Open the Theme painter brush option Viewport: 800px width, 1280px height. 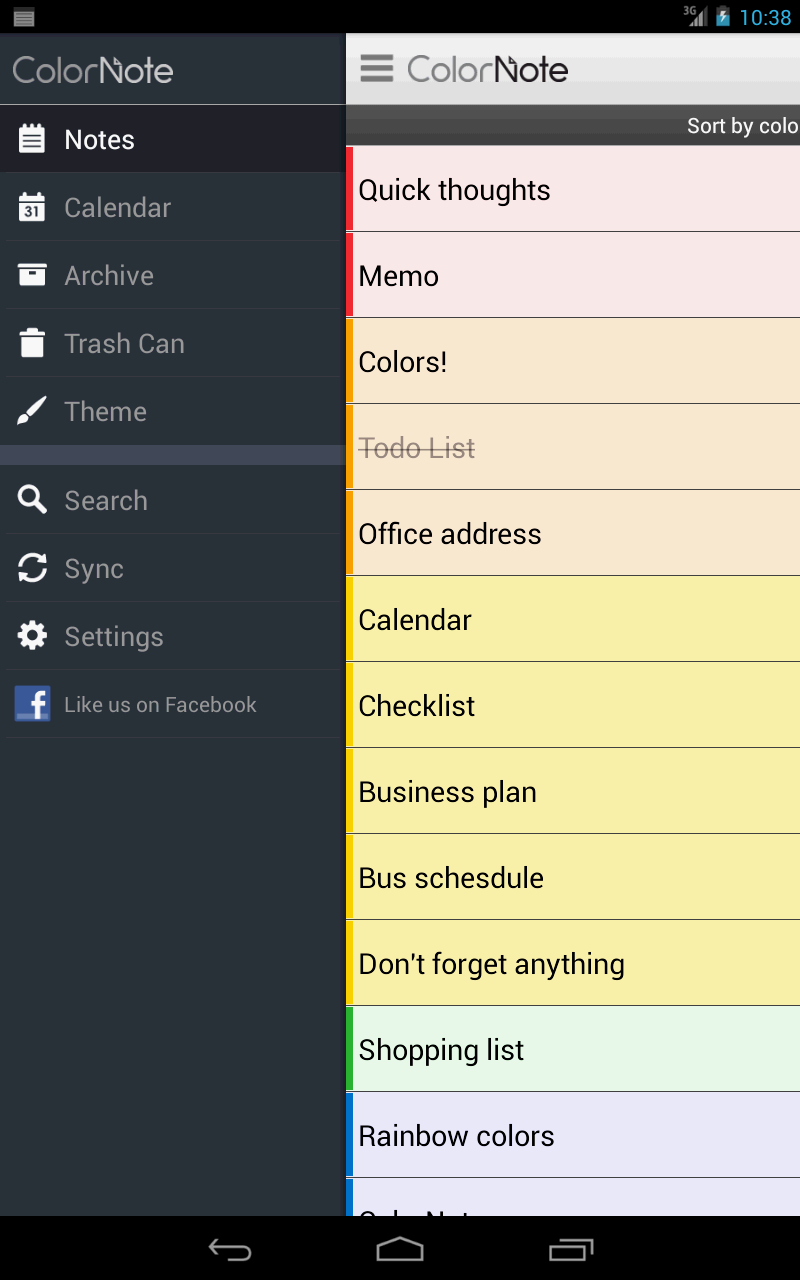pos(31,411)
